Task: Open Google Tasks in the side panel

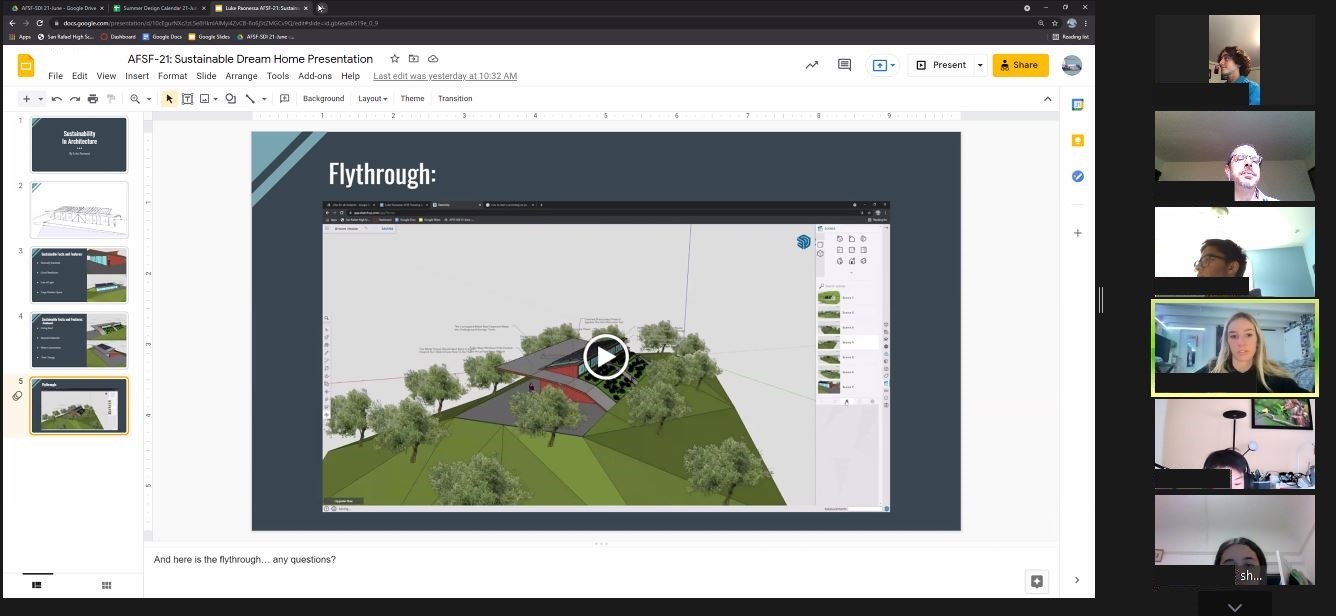Action: pos(1078,176)
